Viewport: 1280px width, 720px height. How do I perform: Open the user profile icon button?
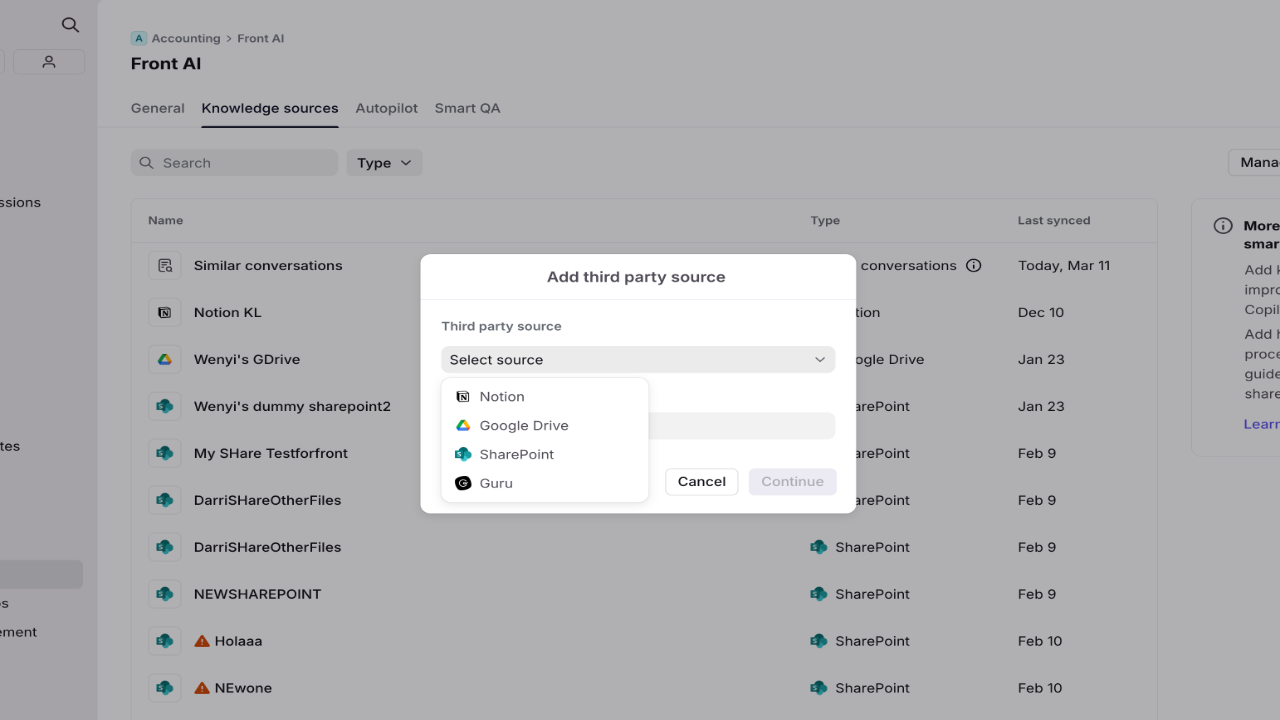point(49,62)
